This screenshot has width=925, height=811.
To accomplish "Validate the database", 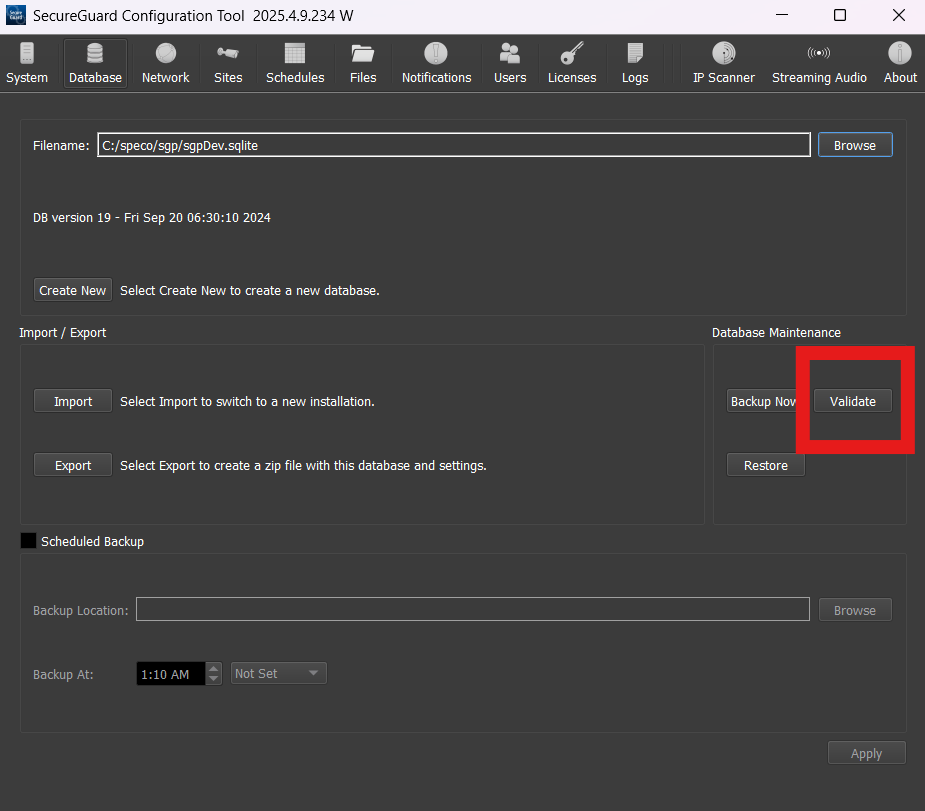I will [x=852, y=400].
